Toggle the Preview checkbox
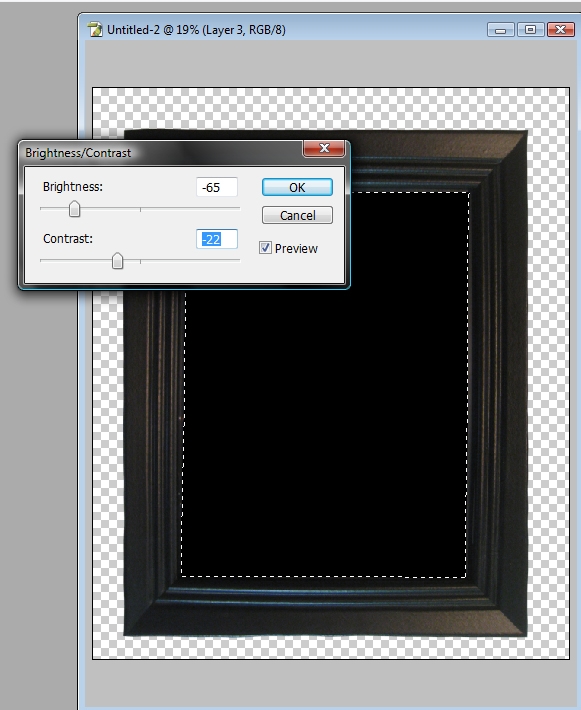The height and width of the screenshot is (710, 581). [x=265, y=248]
